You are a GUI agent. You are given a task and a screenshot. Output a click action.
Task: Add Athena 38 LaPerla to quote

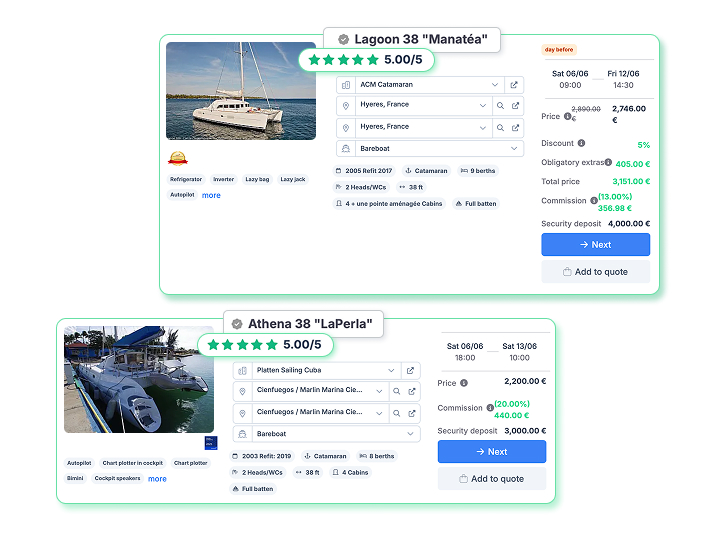pos(491,479)
